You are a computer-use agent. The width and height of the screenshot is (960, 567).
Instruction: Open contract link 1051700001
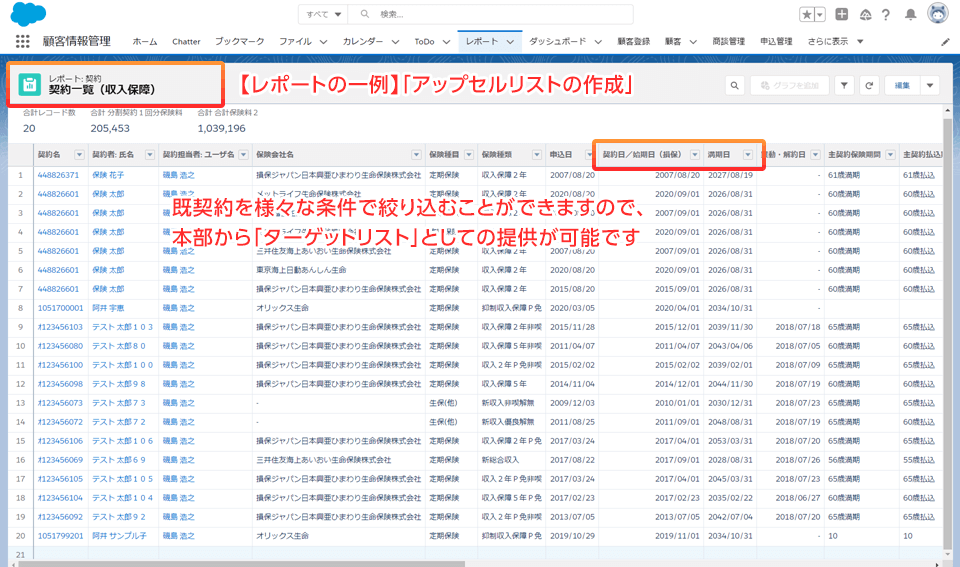(x=59, y=309)
